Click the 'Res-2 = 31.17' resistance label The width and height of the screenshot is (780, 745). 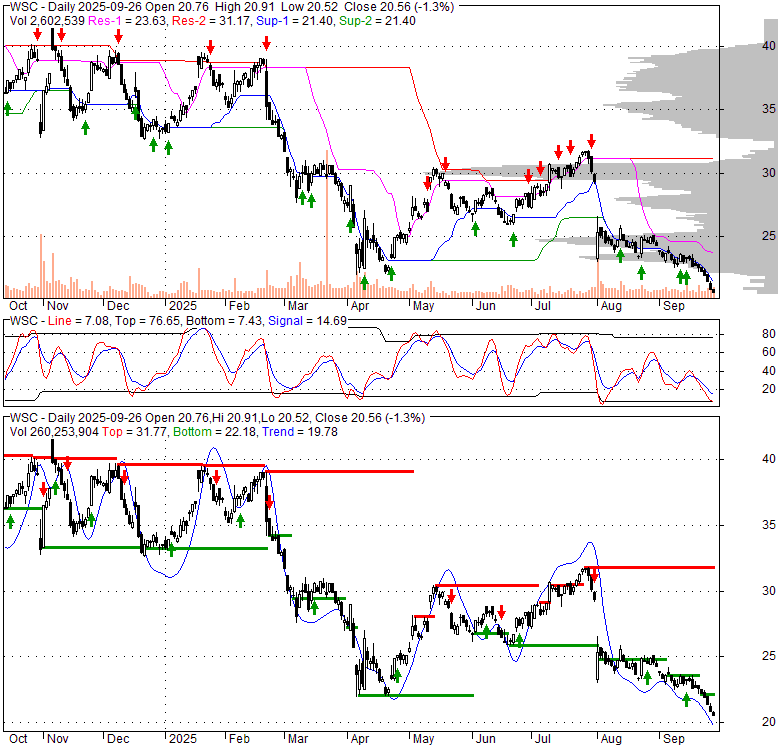click(211, 21)
